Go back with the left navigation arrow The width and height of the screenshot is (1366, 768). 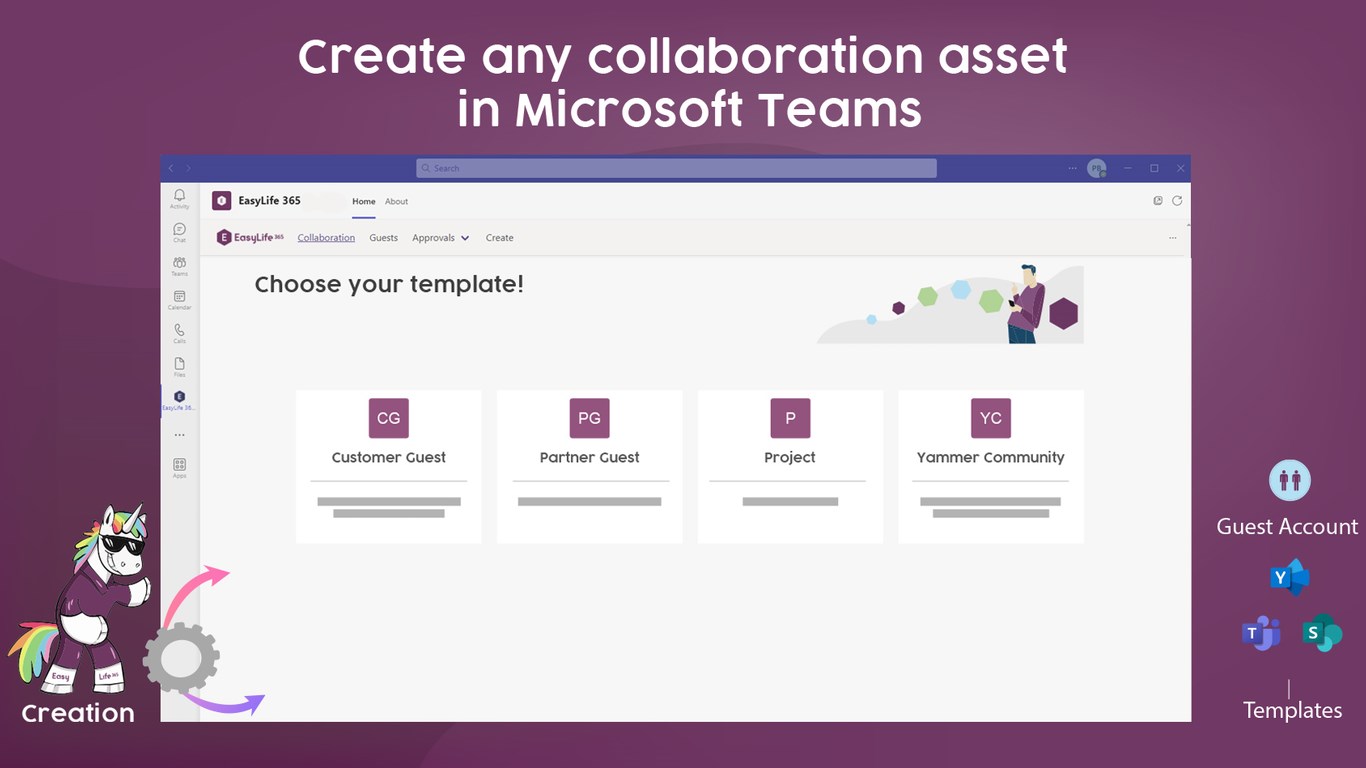tap(171, 168)
